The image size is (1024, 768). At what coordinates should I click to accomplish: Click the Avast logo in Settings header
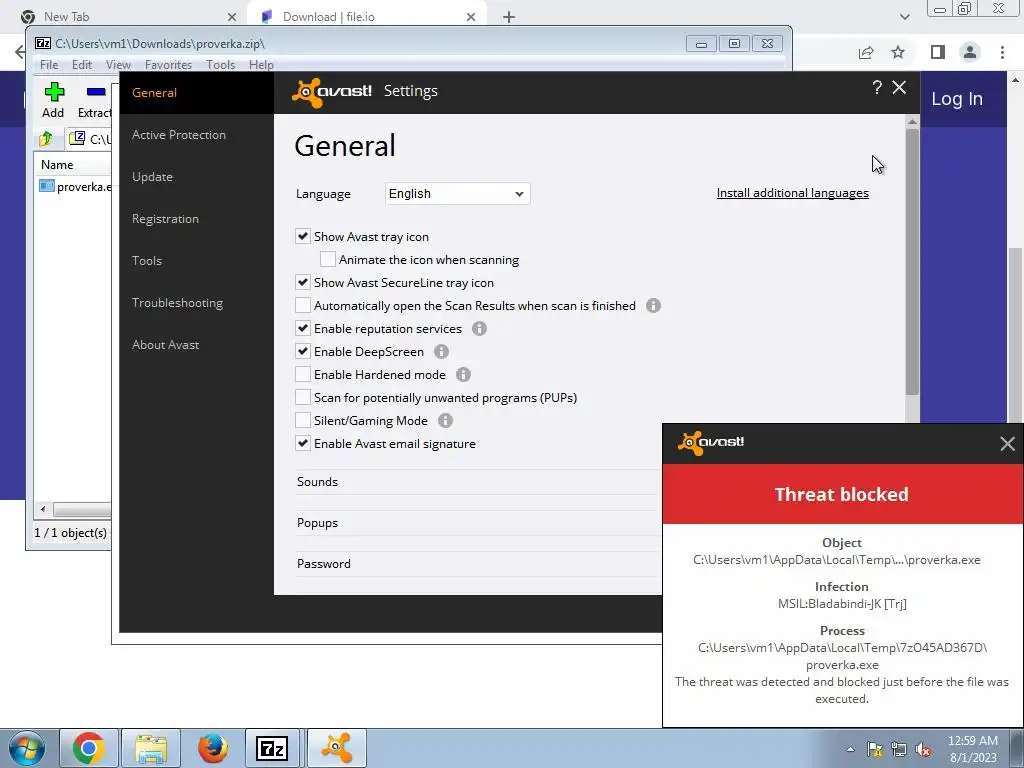point(332,92)
